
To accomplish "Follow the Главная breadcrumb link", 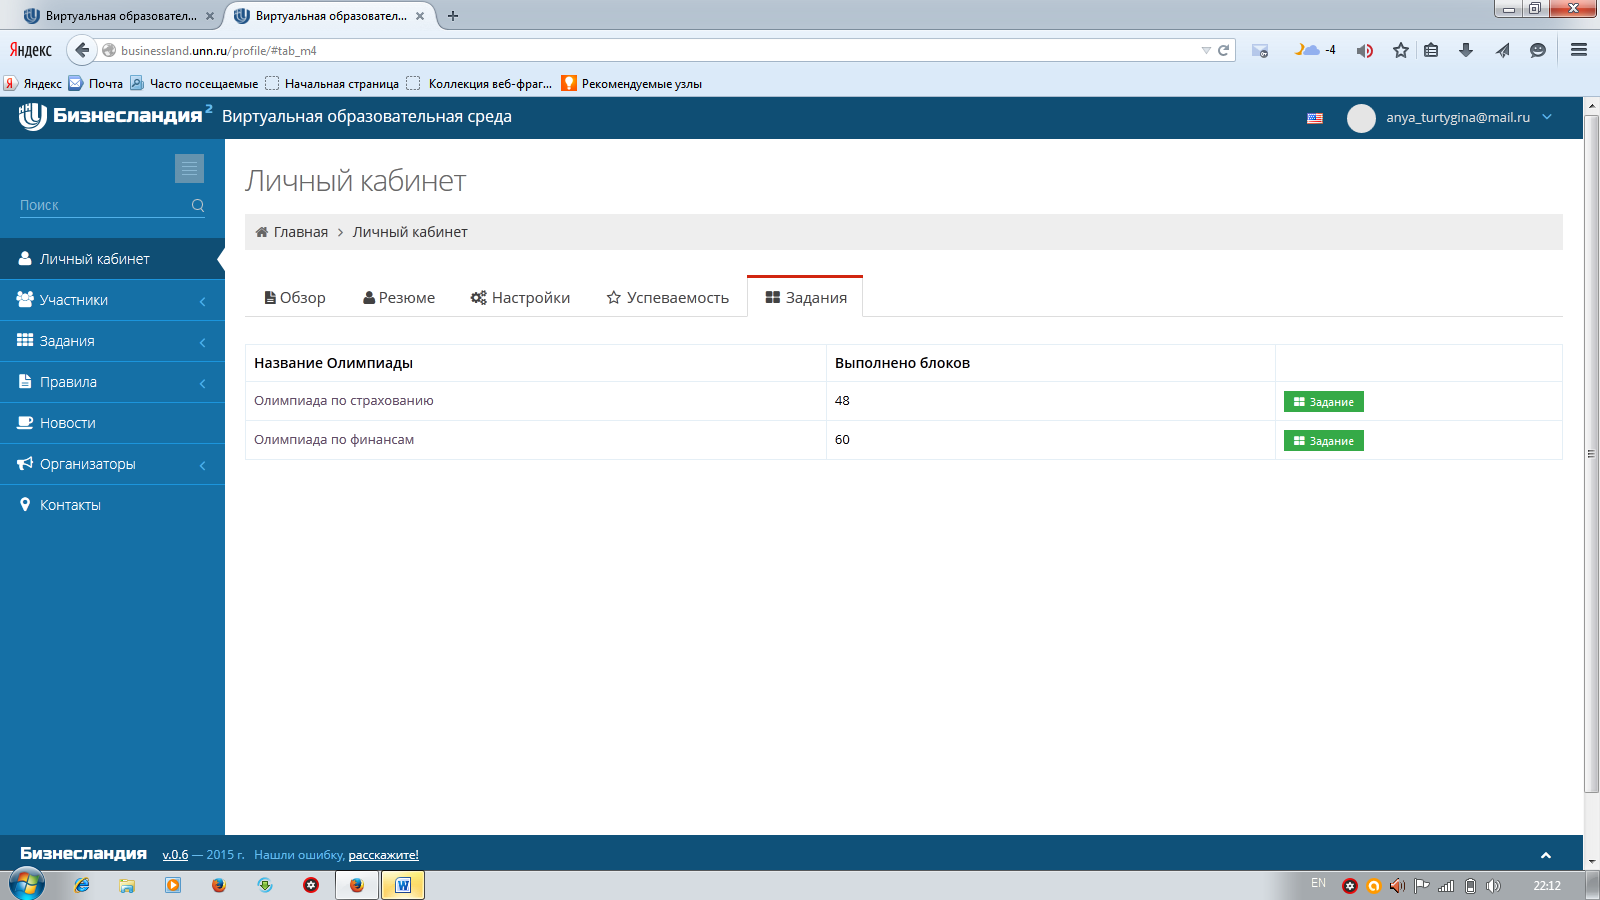I will point(300,232).
